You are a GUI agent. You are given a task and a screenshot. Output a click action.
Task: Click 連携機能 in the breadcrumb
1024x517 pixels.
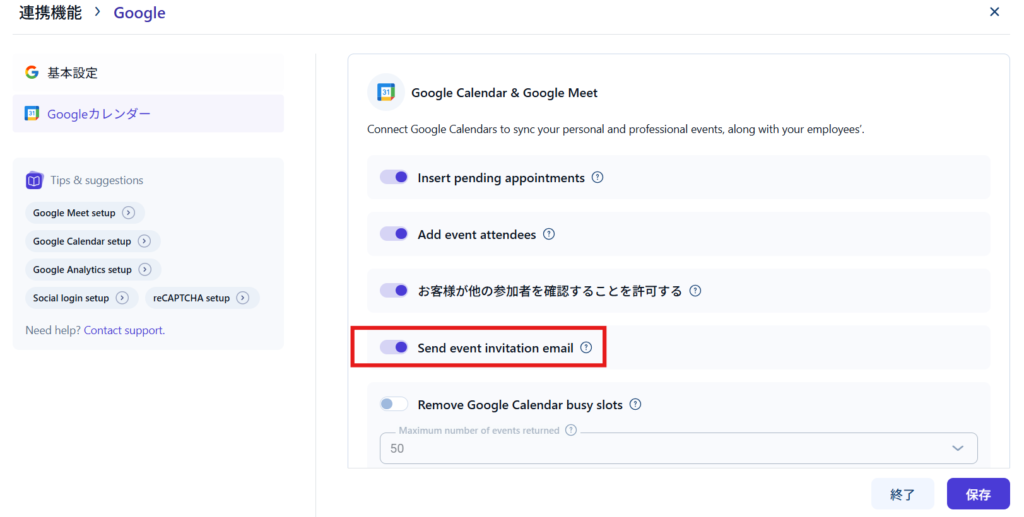tap(52, 13)
